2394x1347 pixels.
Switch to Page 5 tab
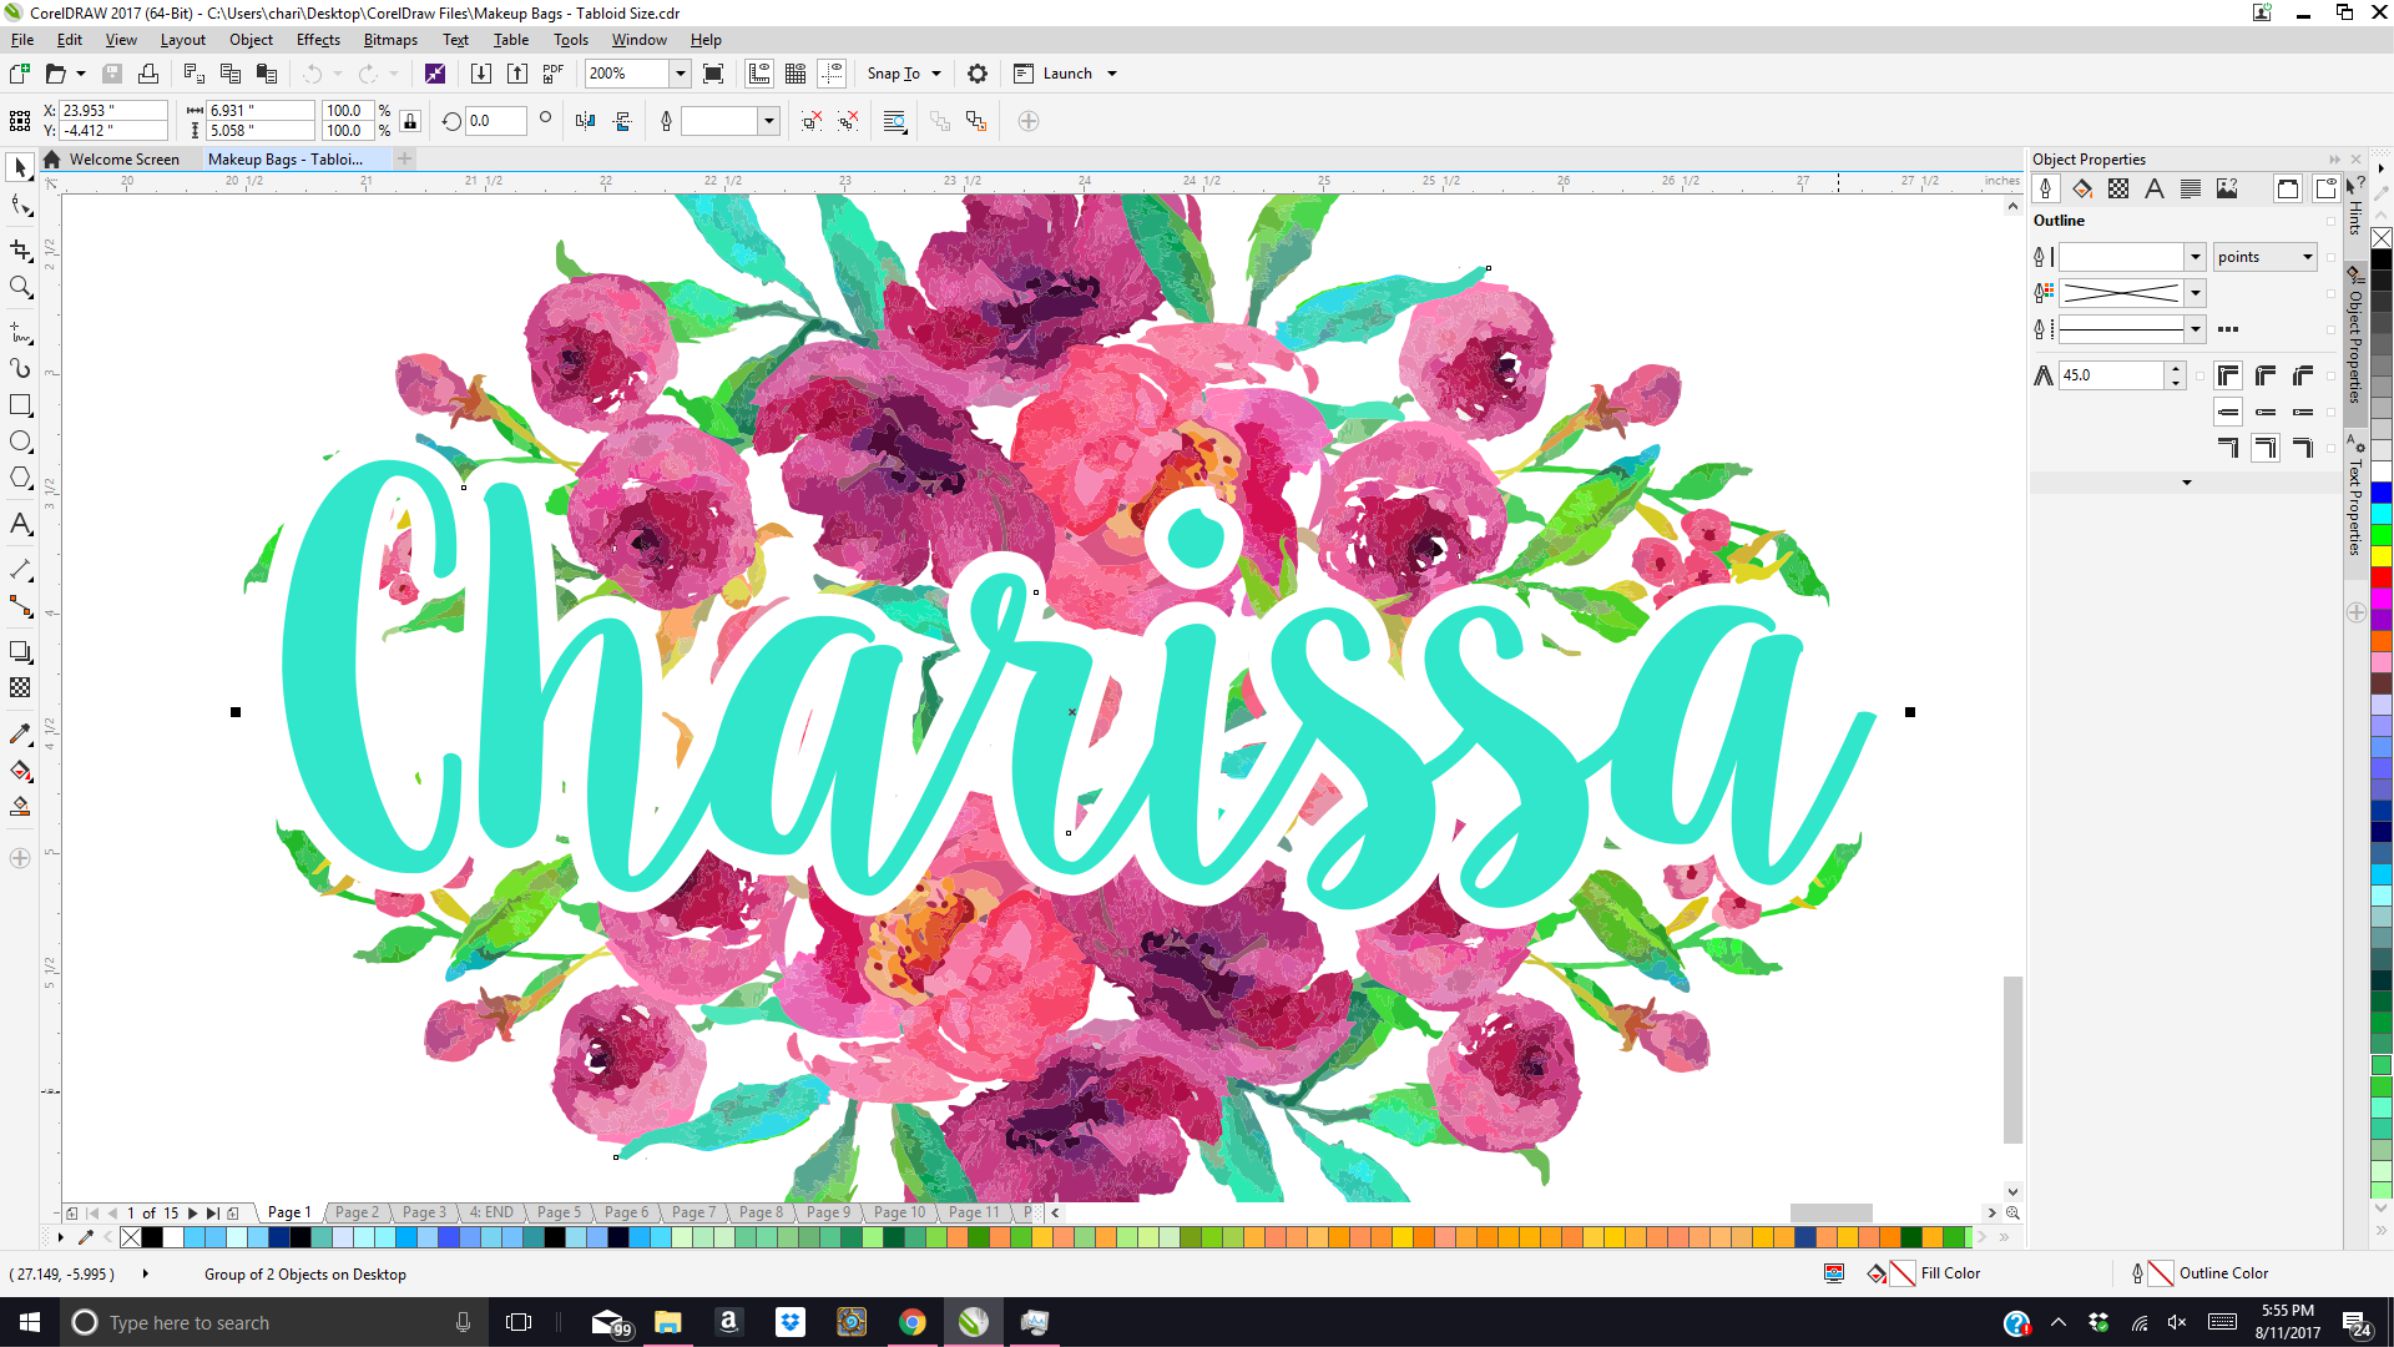click(558, 1212)
